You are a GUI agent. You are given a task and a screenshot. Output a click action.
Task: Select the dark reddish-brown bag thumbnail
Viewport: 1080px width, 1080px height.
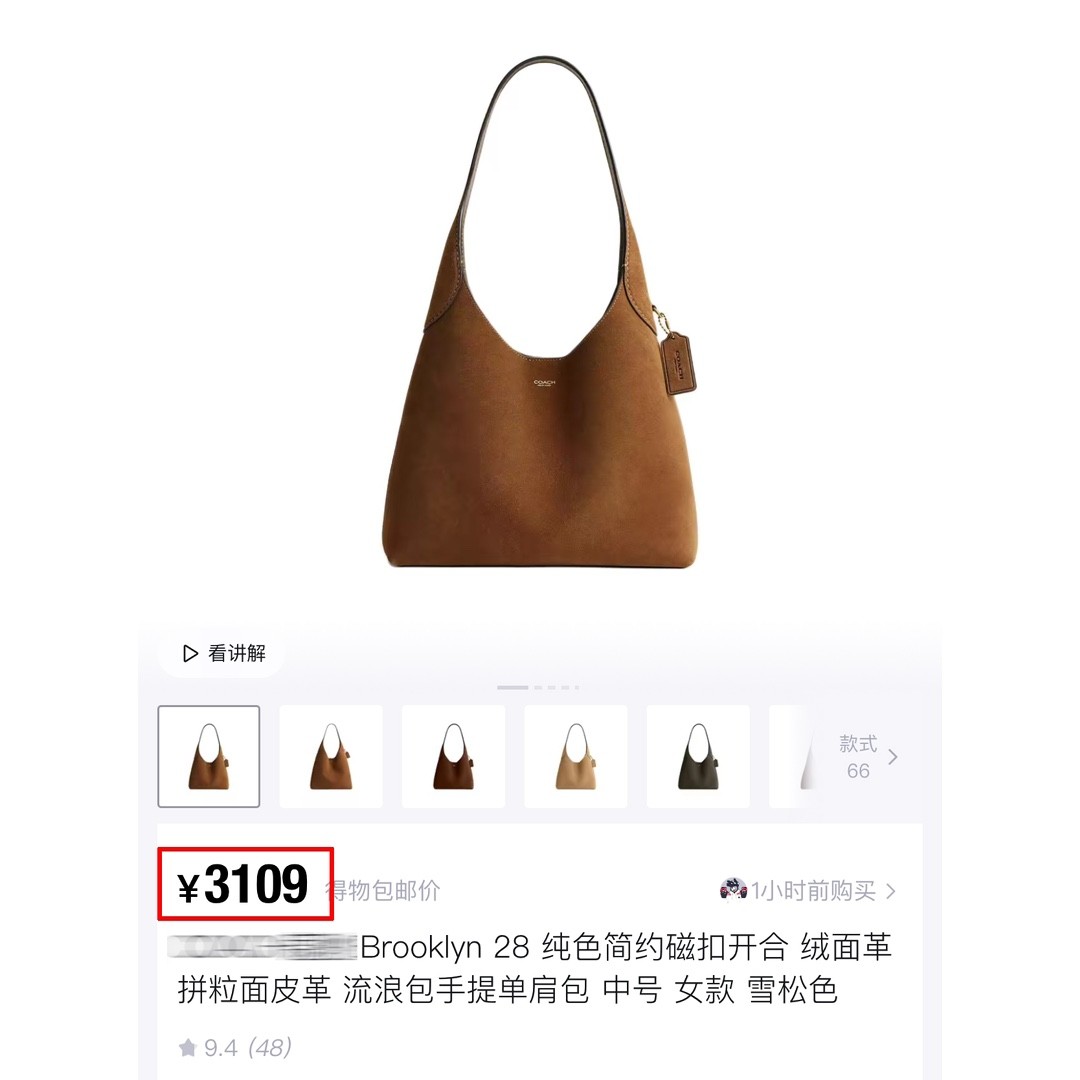pos(453,756)
